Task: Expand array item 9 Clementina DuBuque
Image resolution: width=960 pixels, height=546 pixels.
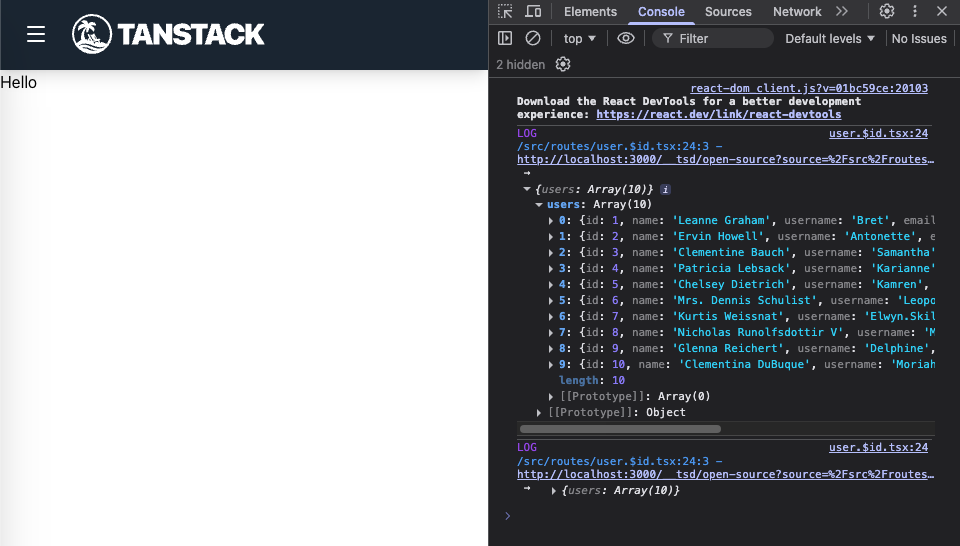Action: 551,364
